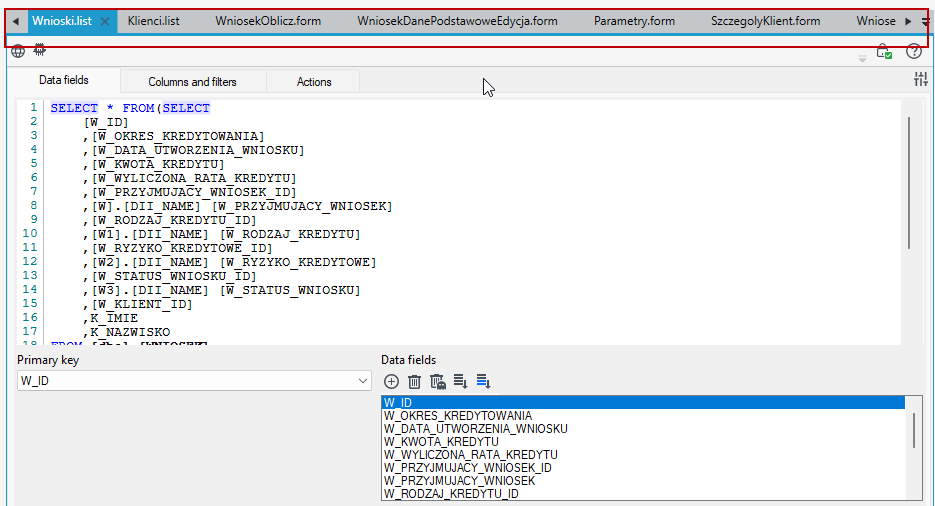This screenshot has width=935, height=506.
Task: Select W_RODZAJ_KREDYTU_ID in data fields list
Action: [x=643, y=493]
